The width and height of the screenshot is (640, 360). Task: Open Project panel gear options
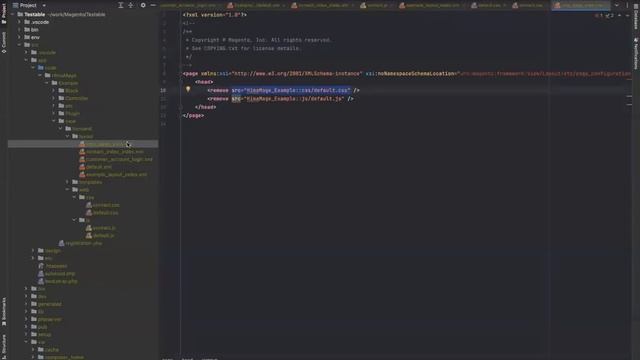[143, 5]
